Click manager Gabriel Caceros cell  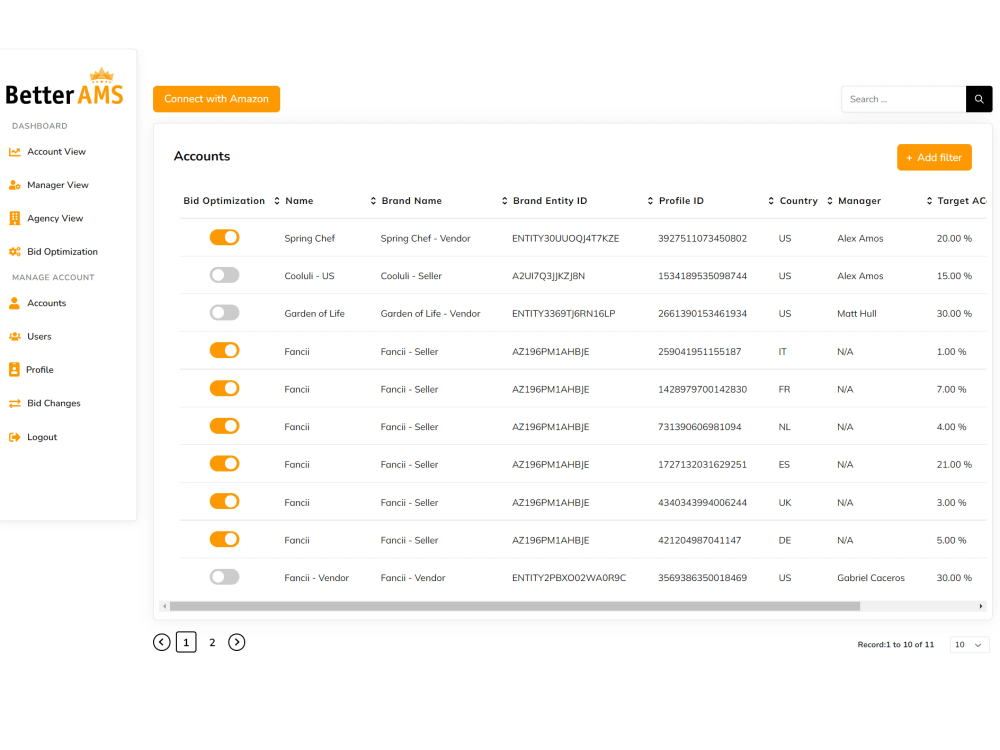871,578
